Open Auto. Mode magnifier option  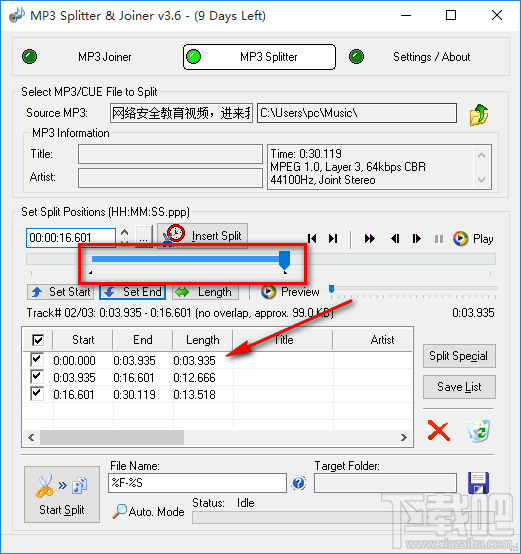(x=149, y=511)
